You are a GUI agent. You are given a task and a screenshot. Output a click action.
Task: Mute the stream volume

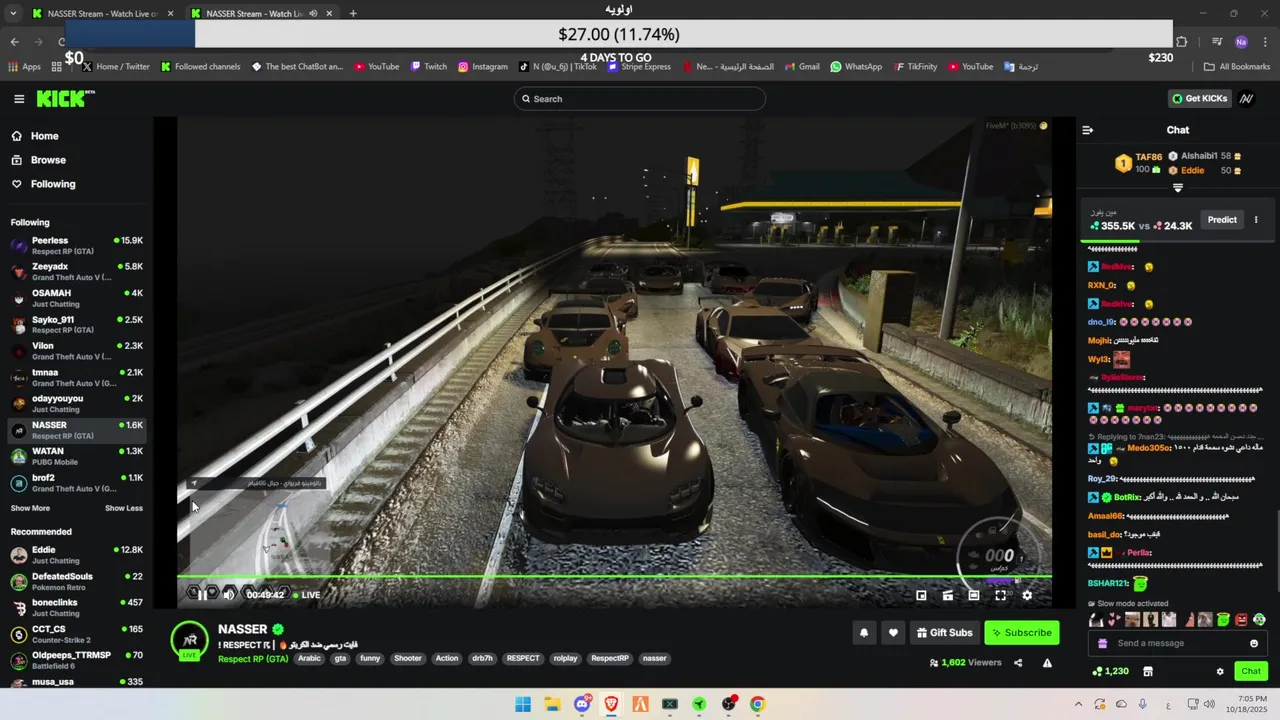229,595
